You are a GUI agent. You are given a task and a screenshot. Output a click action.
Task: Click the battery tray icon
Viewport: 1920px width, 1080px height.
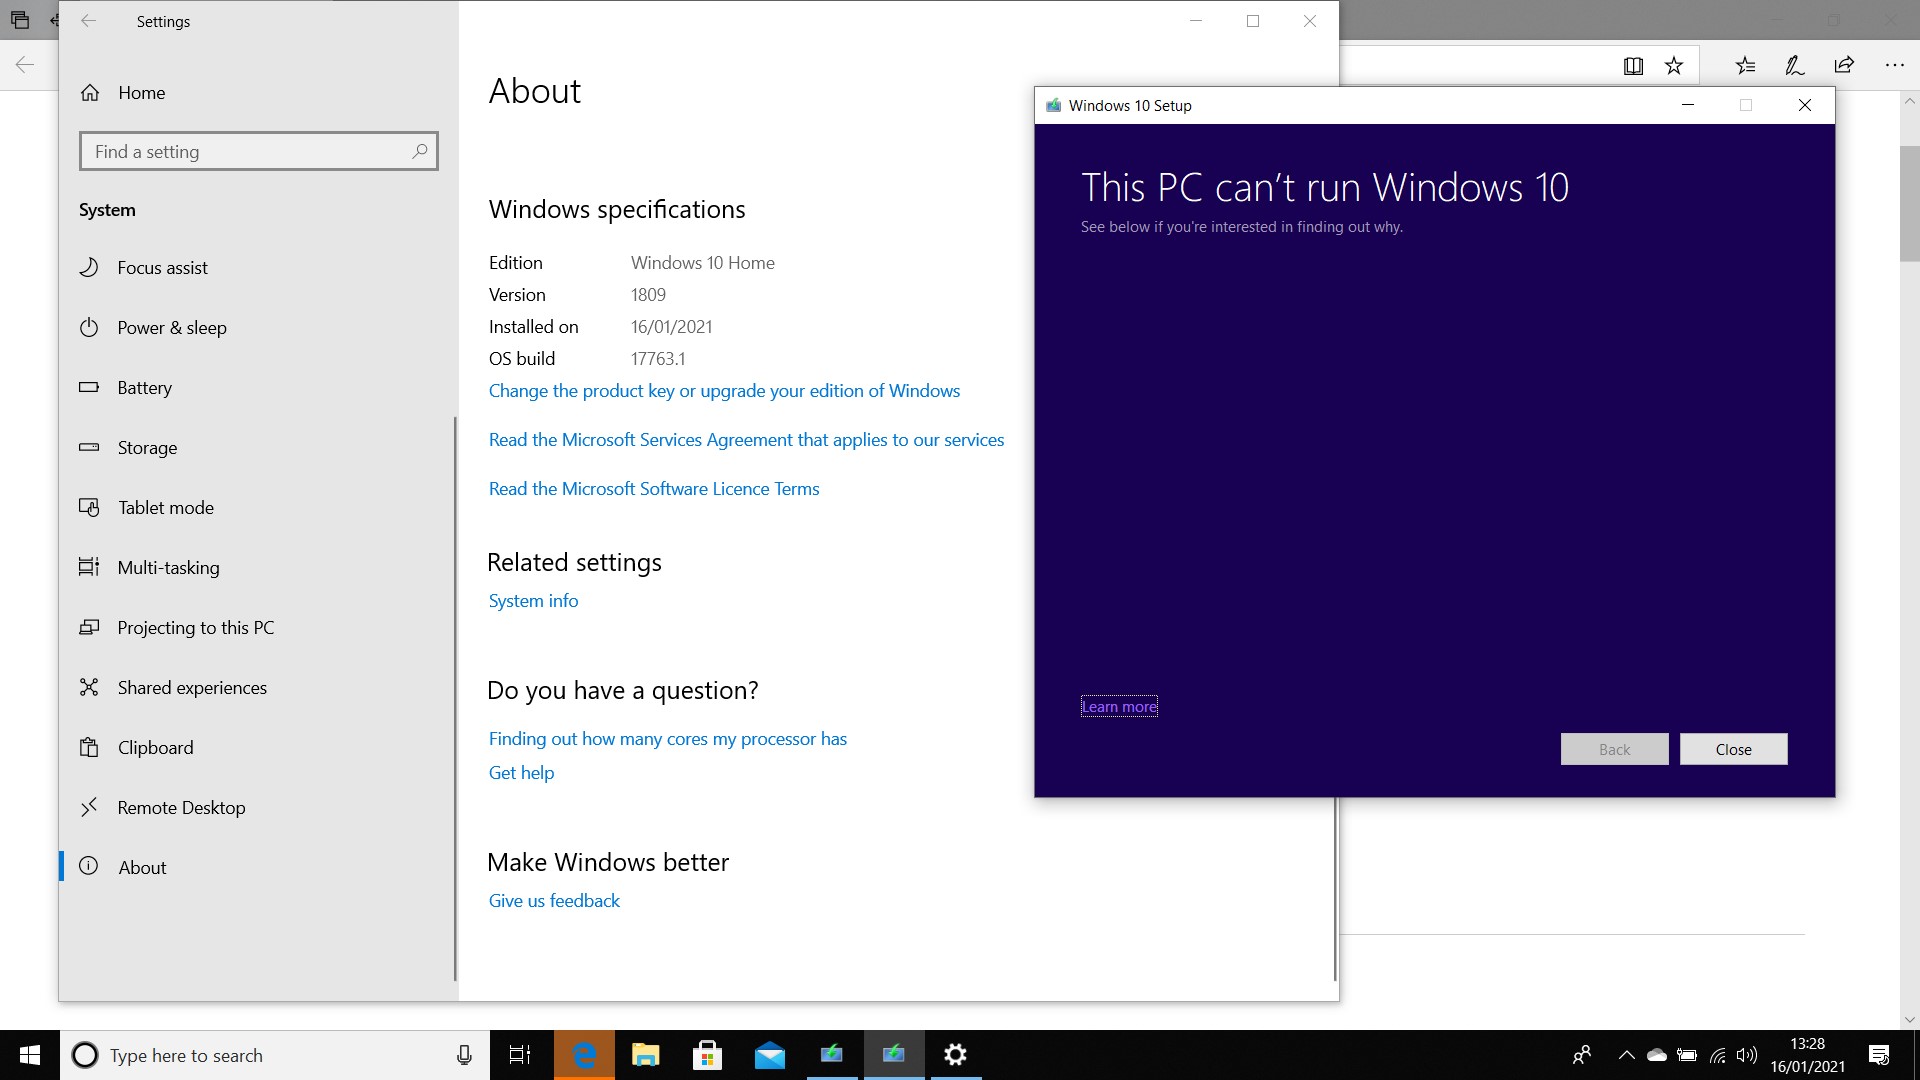click(1687, 1055)
